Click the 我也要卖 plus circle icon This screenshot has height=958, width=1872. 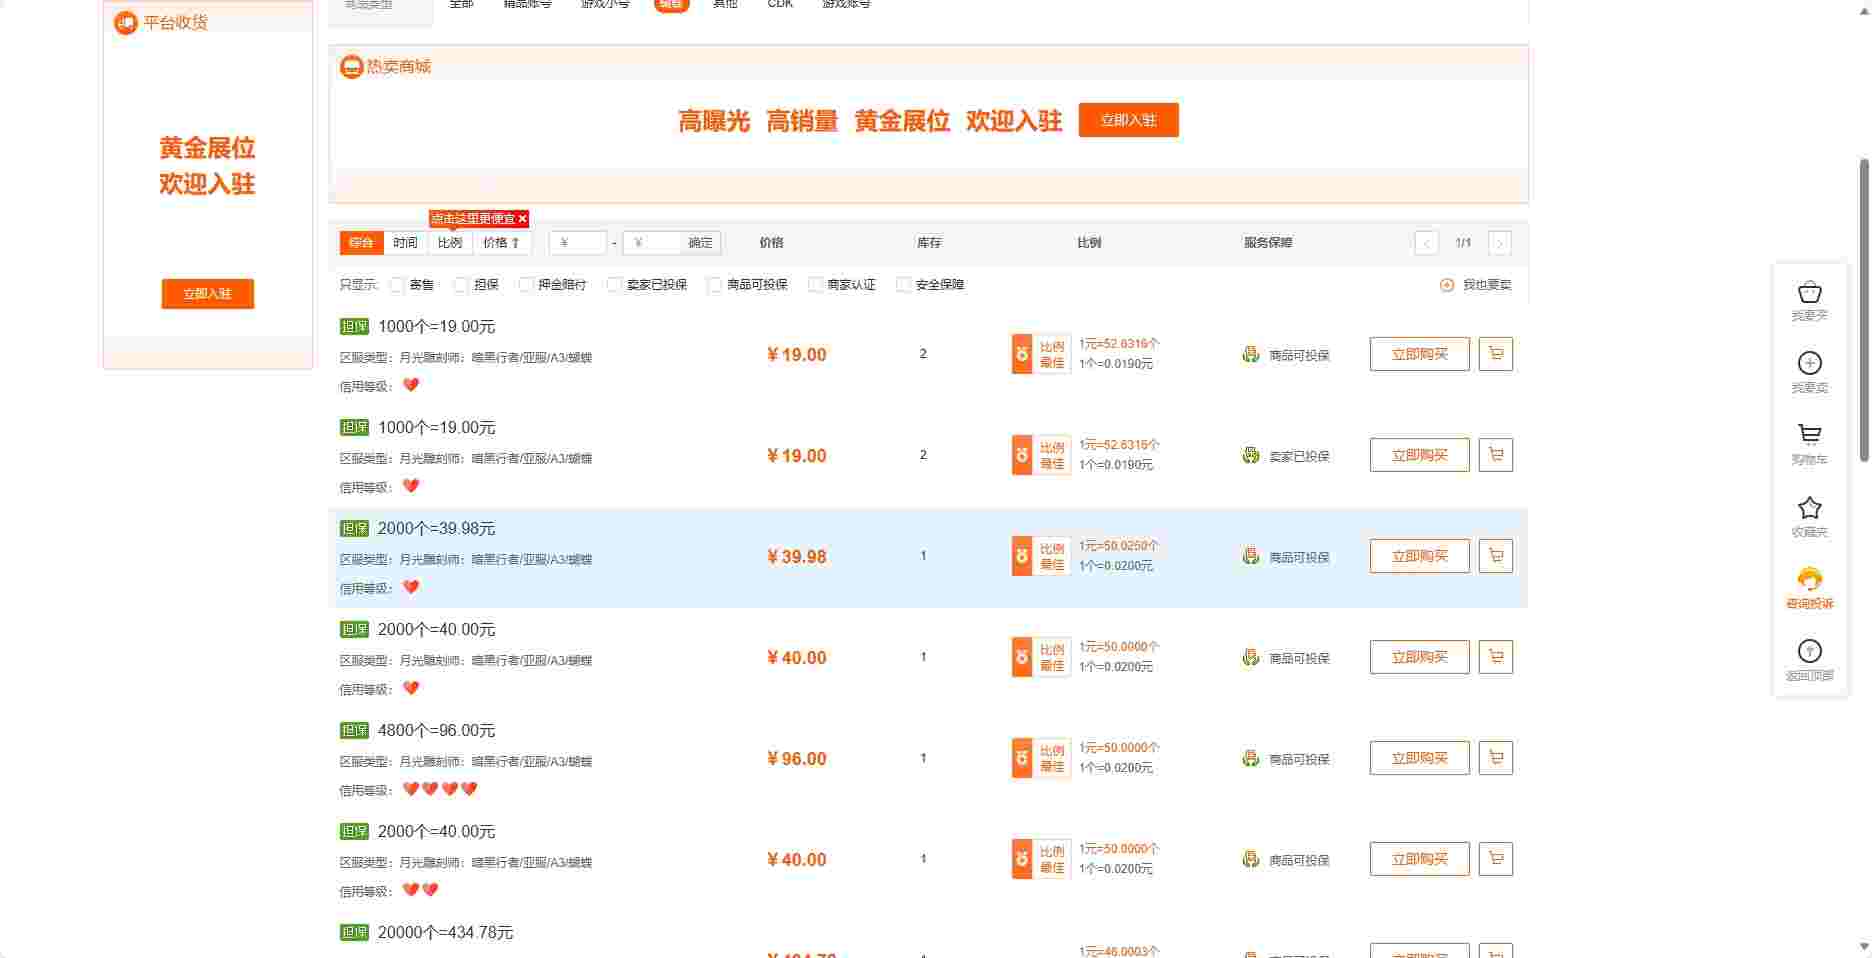coord(1446,285)
